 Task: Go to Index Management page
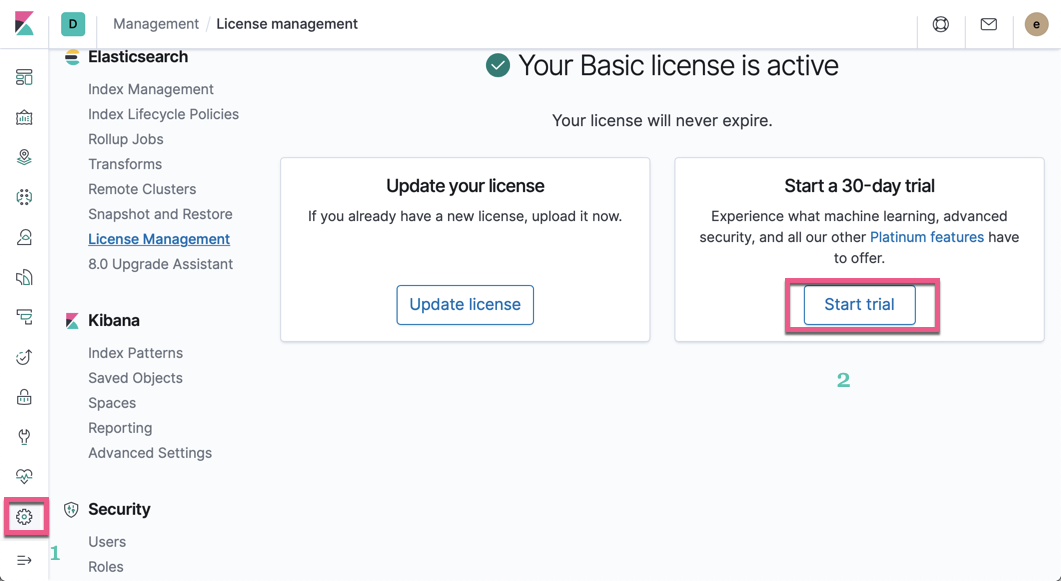(151, 89)
